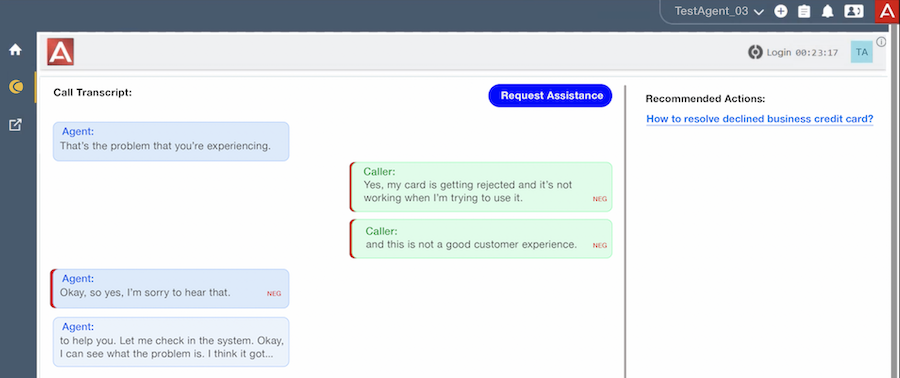The width and height of the screenshot is (900, 378).
Task: Select agent message "That's the problem that you're experiencing"
Action: [171, 141]
